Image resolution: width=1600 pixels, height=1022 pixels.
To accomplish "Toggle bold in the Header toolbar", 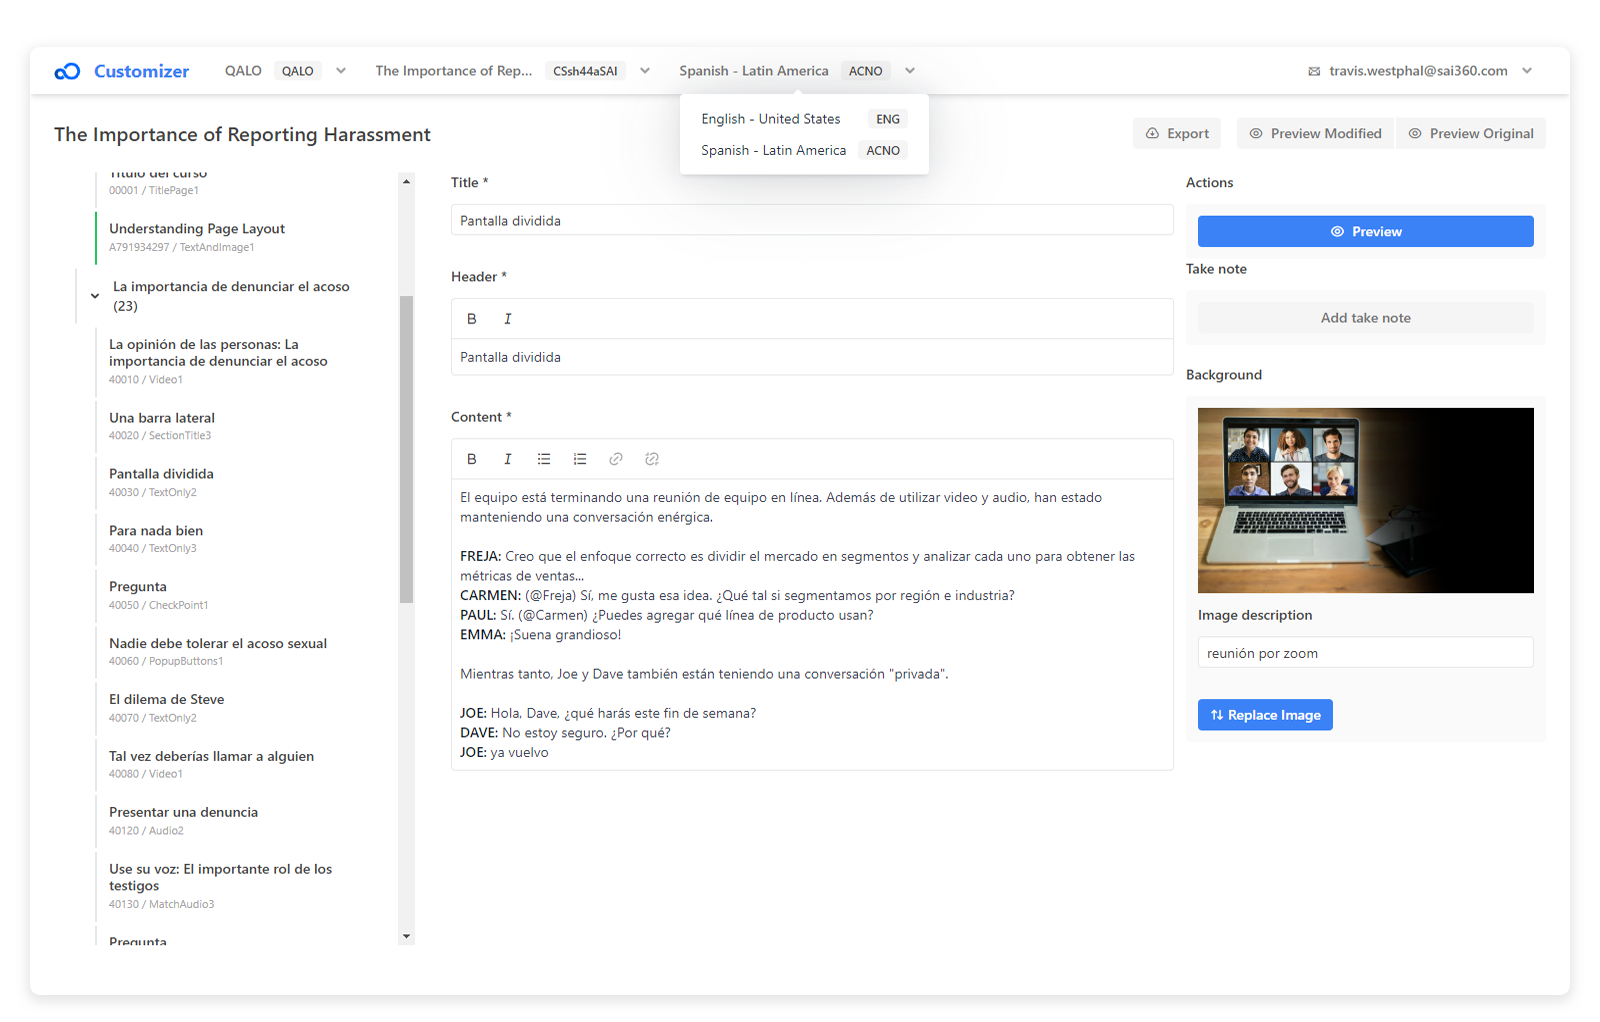I will [x=472, y=319].
